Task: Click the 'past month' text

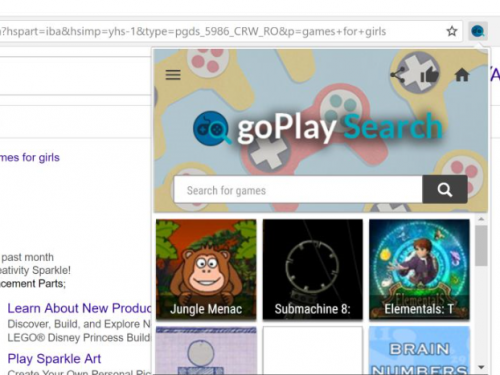Action: tap(27, 257)
